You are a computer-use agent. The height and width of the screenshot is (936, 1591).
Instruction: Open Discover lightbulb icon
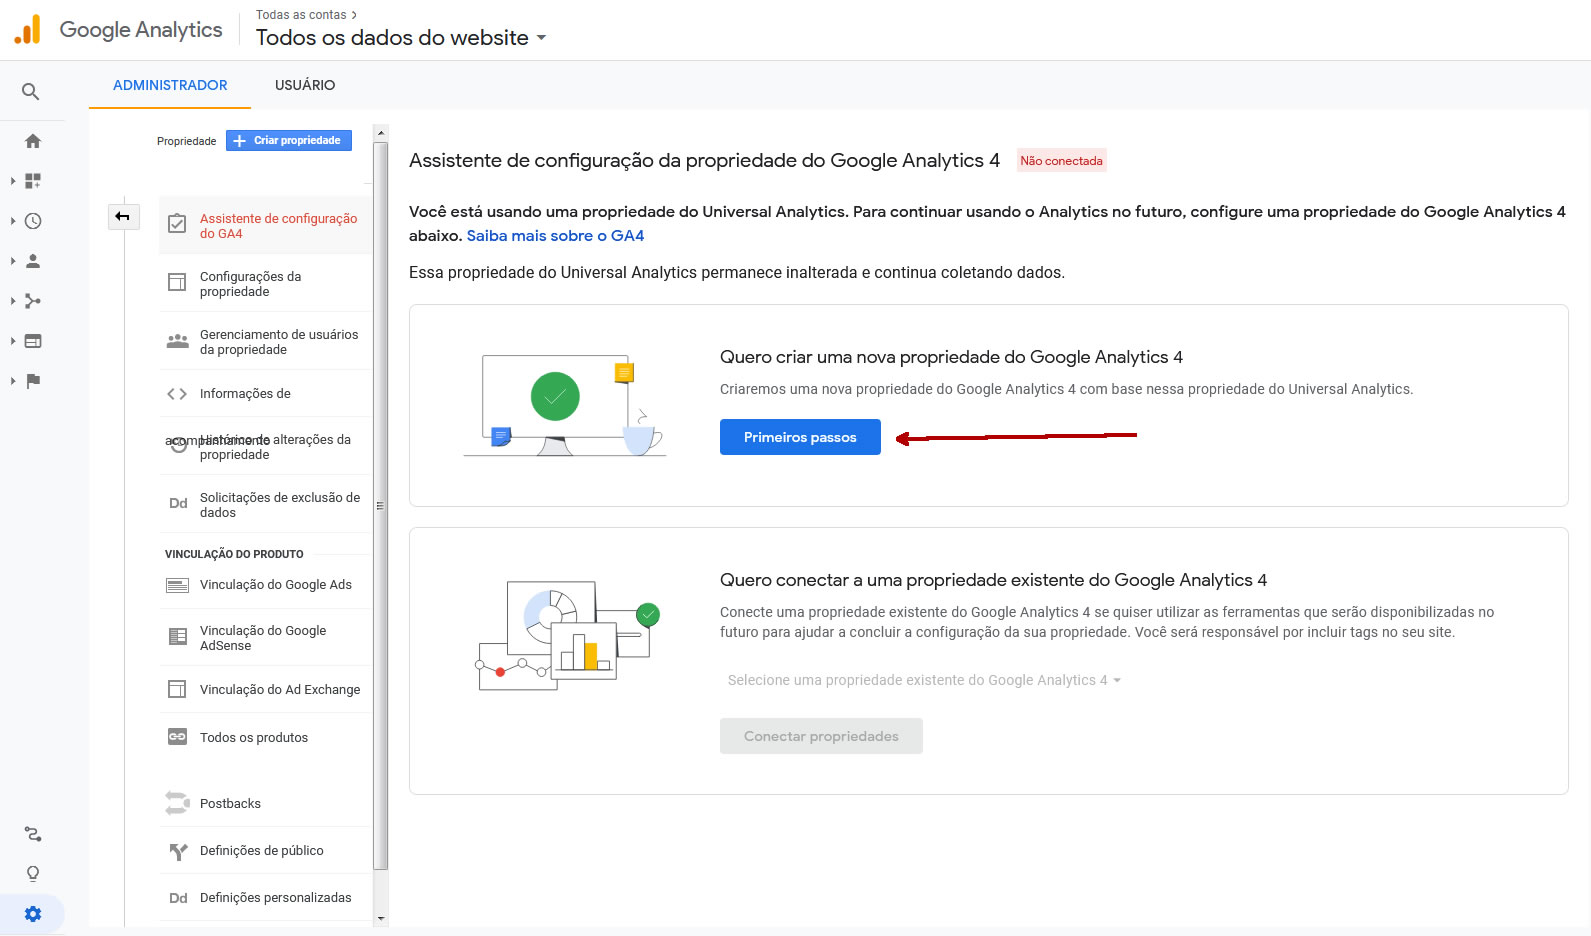tap(33, 874)
